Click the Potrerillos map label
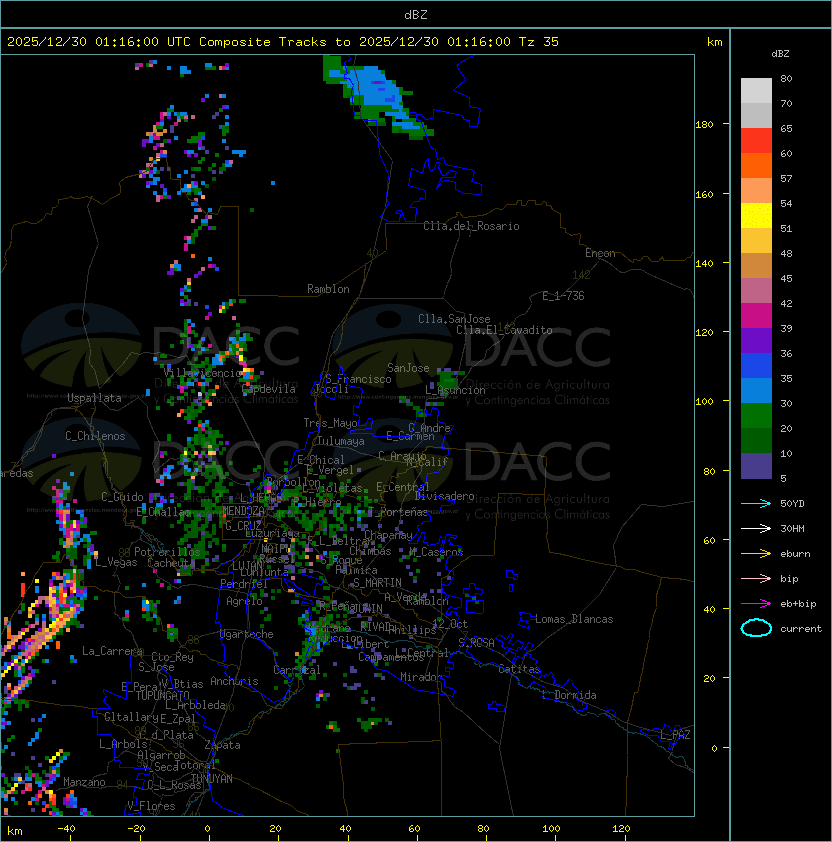Viewport: 832px width, 842px height. click(167, 551)
